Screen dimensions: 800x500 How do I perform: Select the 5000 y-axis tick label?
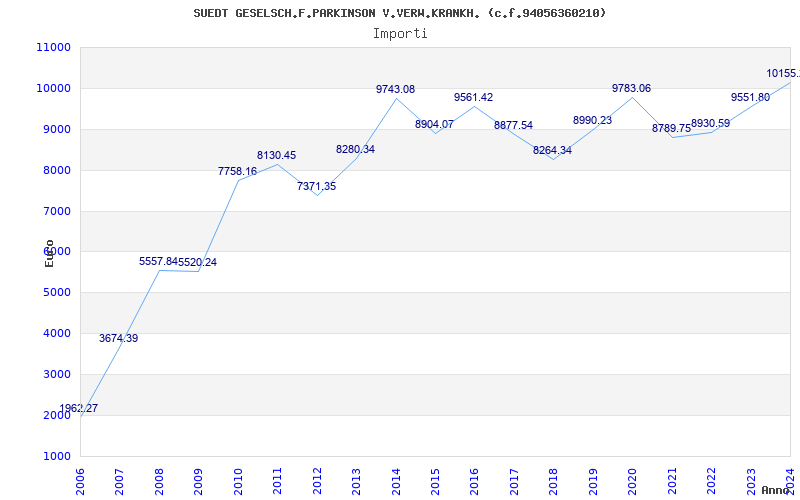tap(56, 292)
